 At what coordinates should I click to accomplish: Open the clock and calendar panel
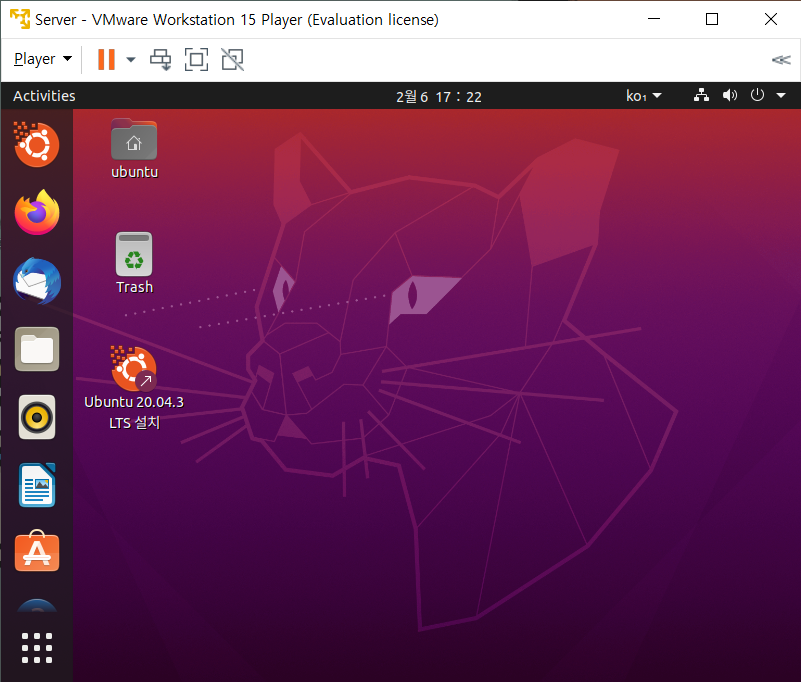pos(438,97)
